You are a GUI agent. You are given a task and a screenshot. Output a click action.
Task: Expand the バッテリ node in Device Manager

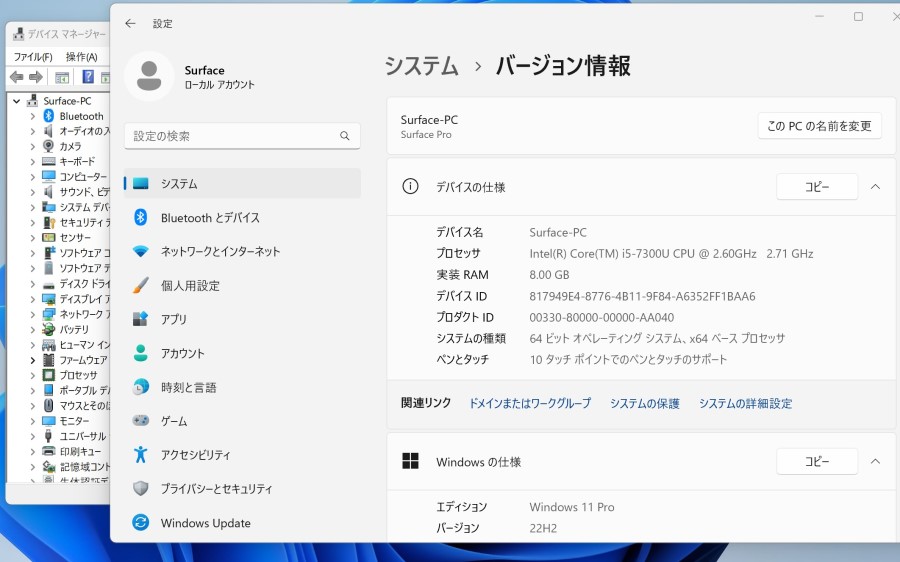coord(33,330)
